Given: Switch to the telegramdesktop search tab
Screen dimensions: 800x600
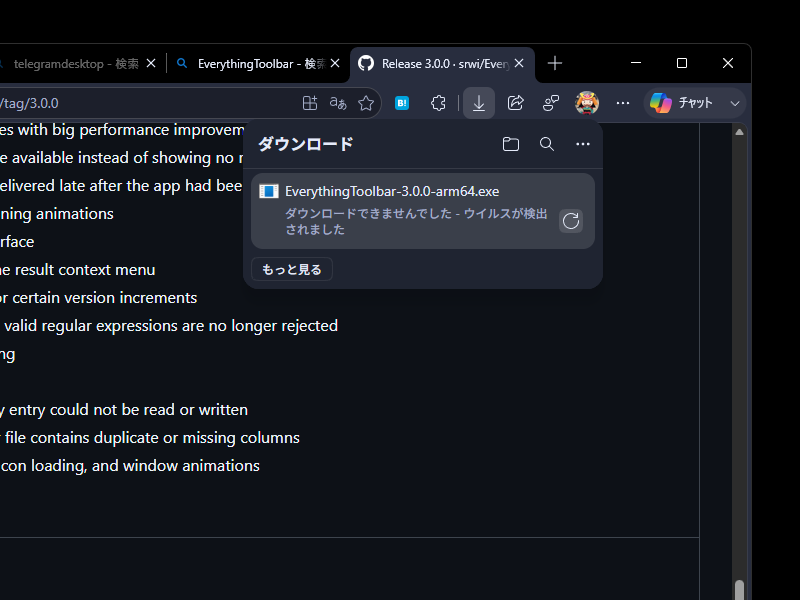Looking at the screenshot, I should [77, 64].
